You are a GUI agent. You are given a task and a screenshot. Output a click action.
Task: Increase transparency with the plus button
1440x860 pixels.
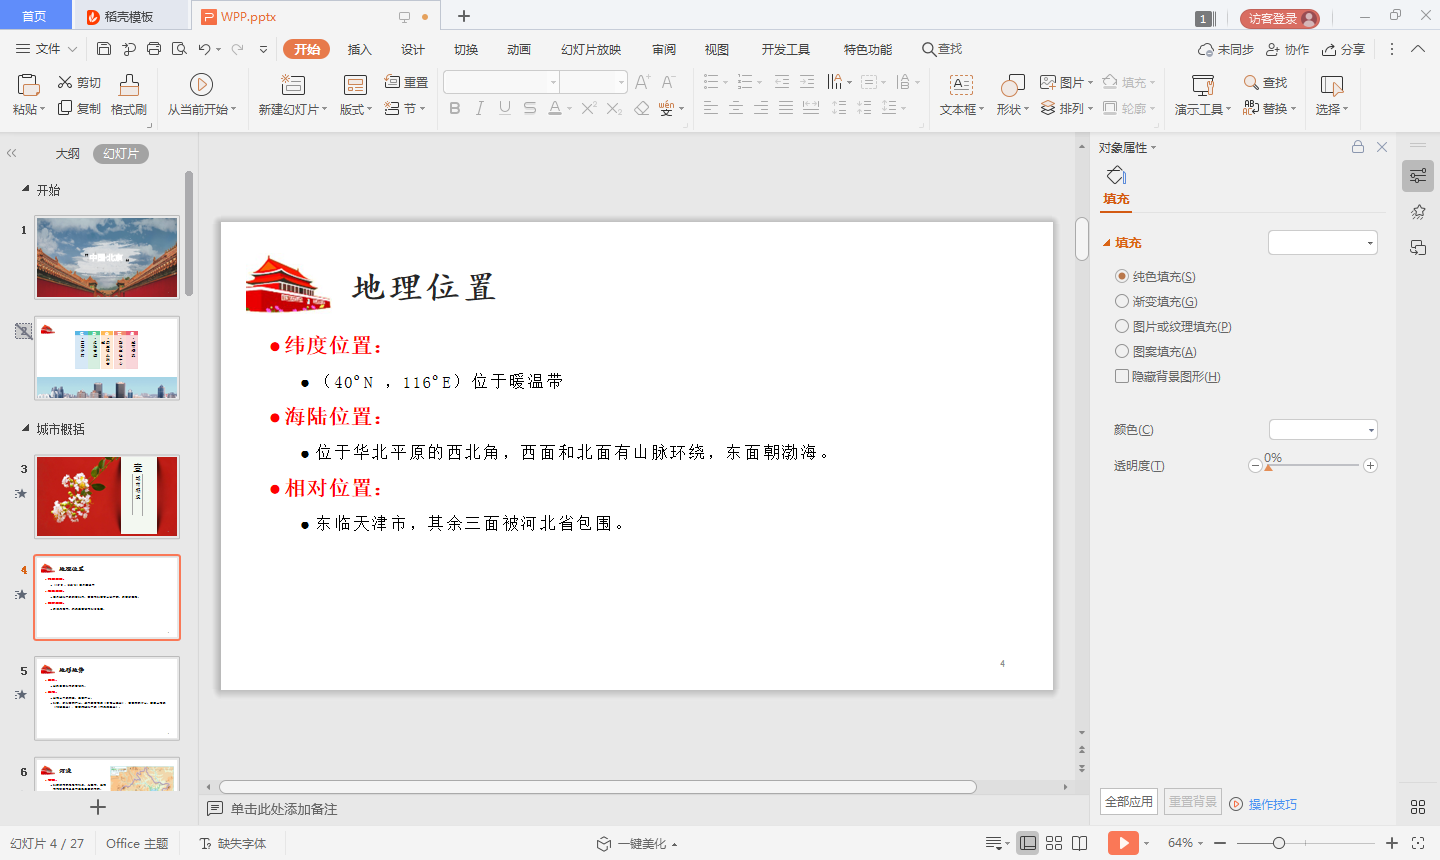[1370, 465]
